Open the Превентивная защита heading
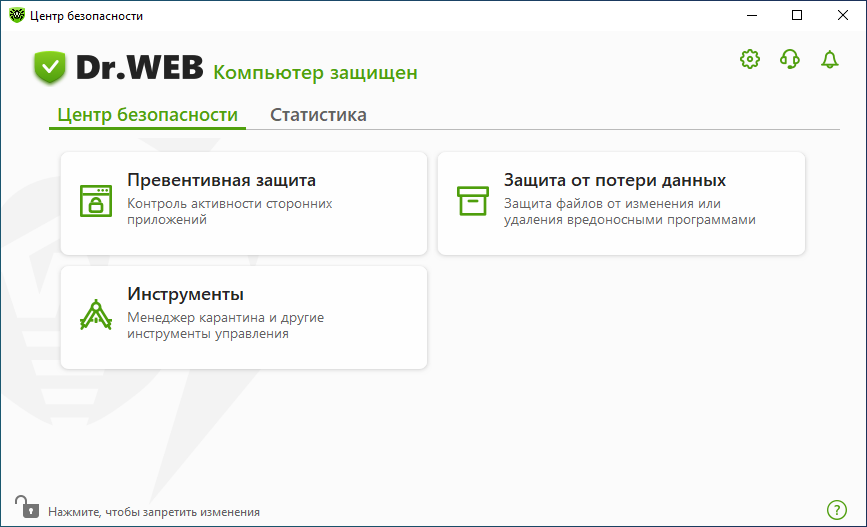The image size is (867, 527). pos(222,180)
